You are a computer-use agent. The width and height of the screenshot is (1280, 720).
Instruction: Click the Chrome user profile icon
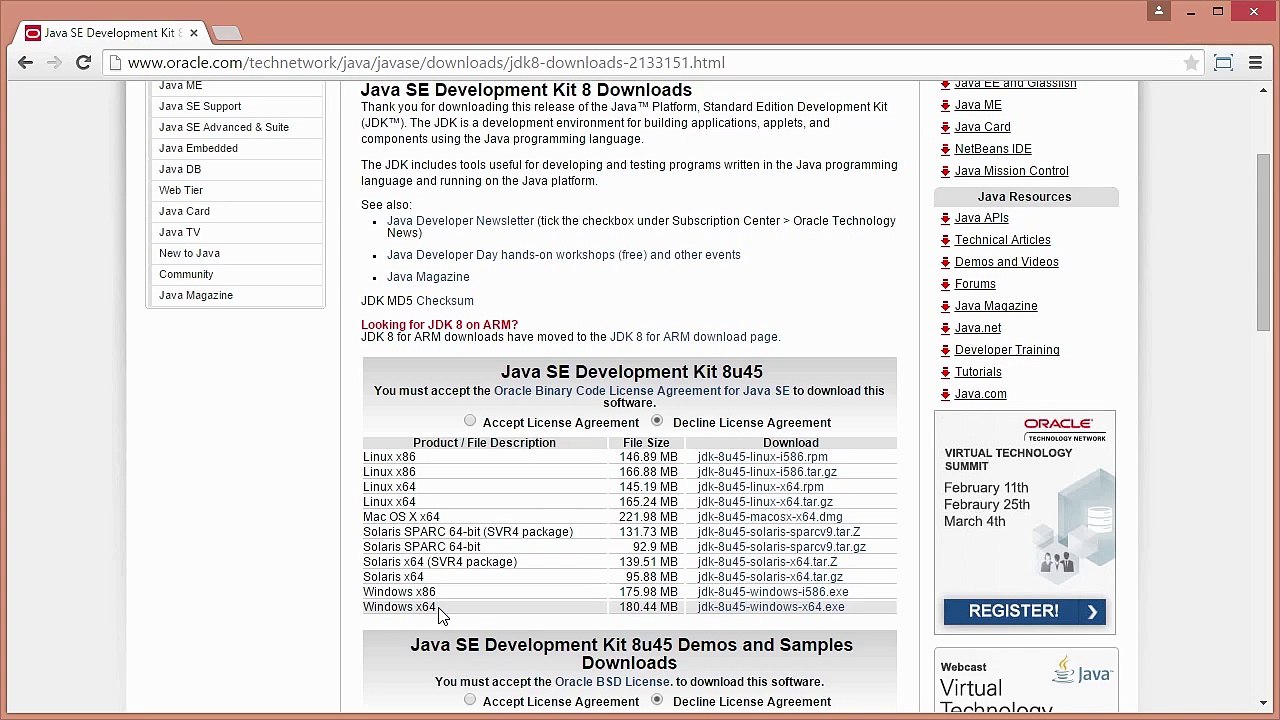click(1159, 11)
